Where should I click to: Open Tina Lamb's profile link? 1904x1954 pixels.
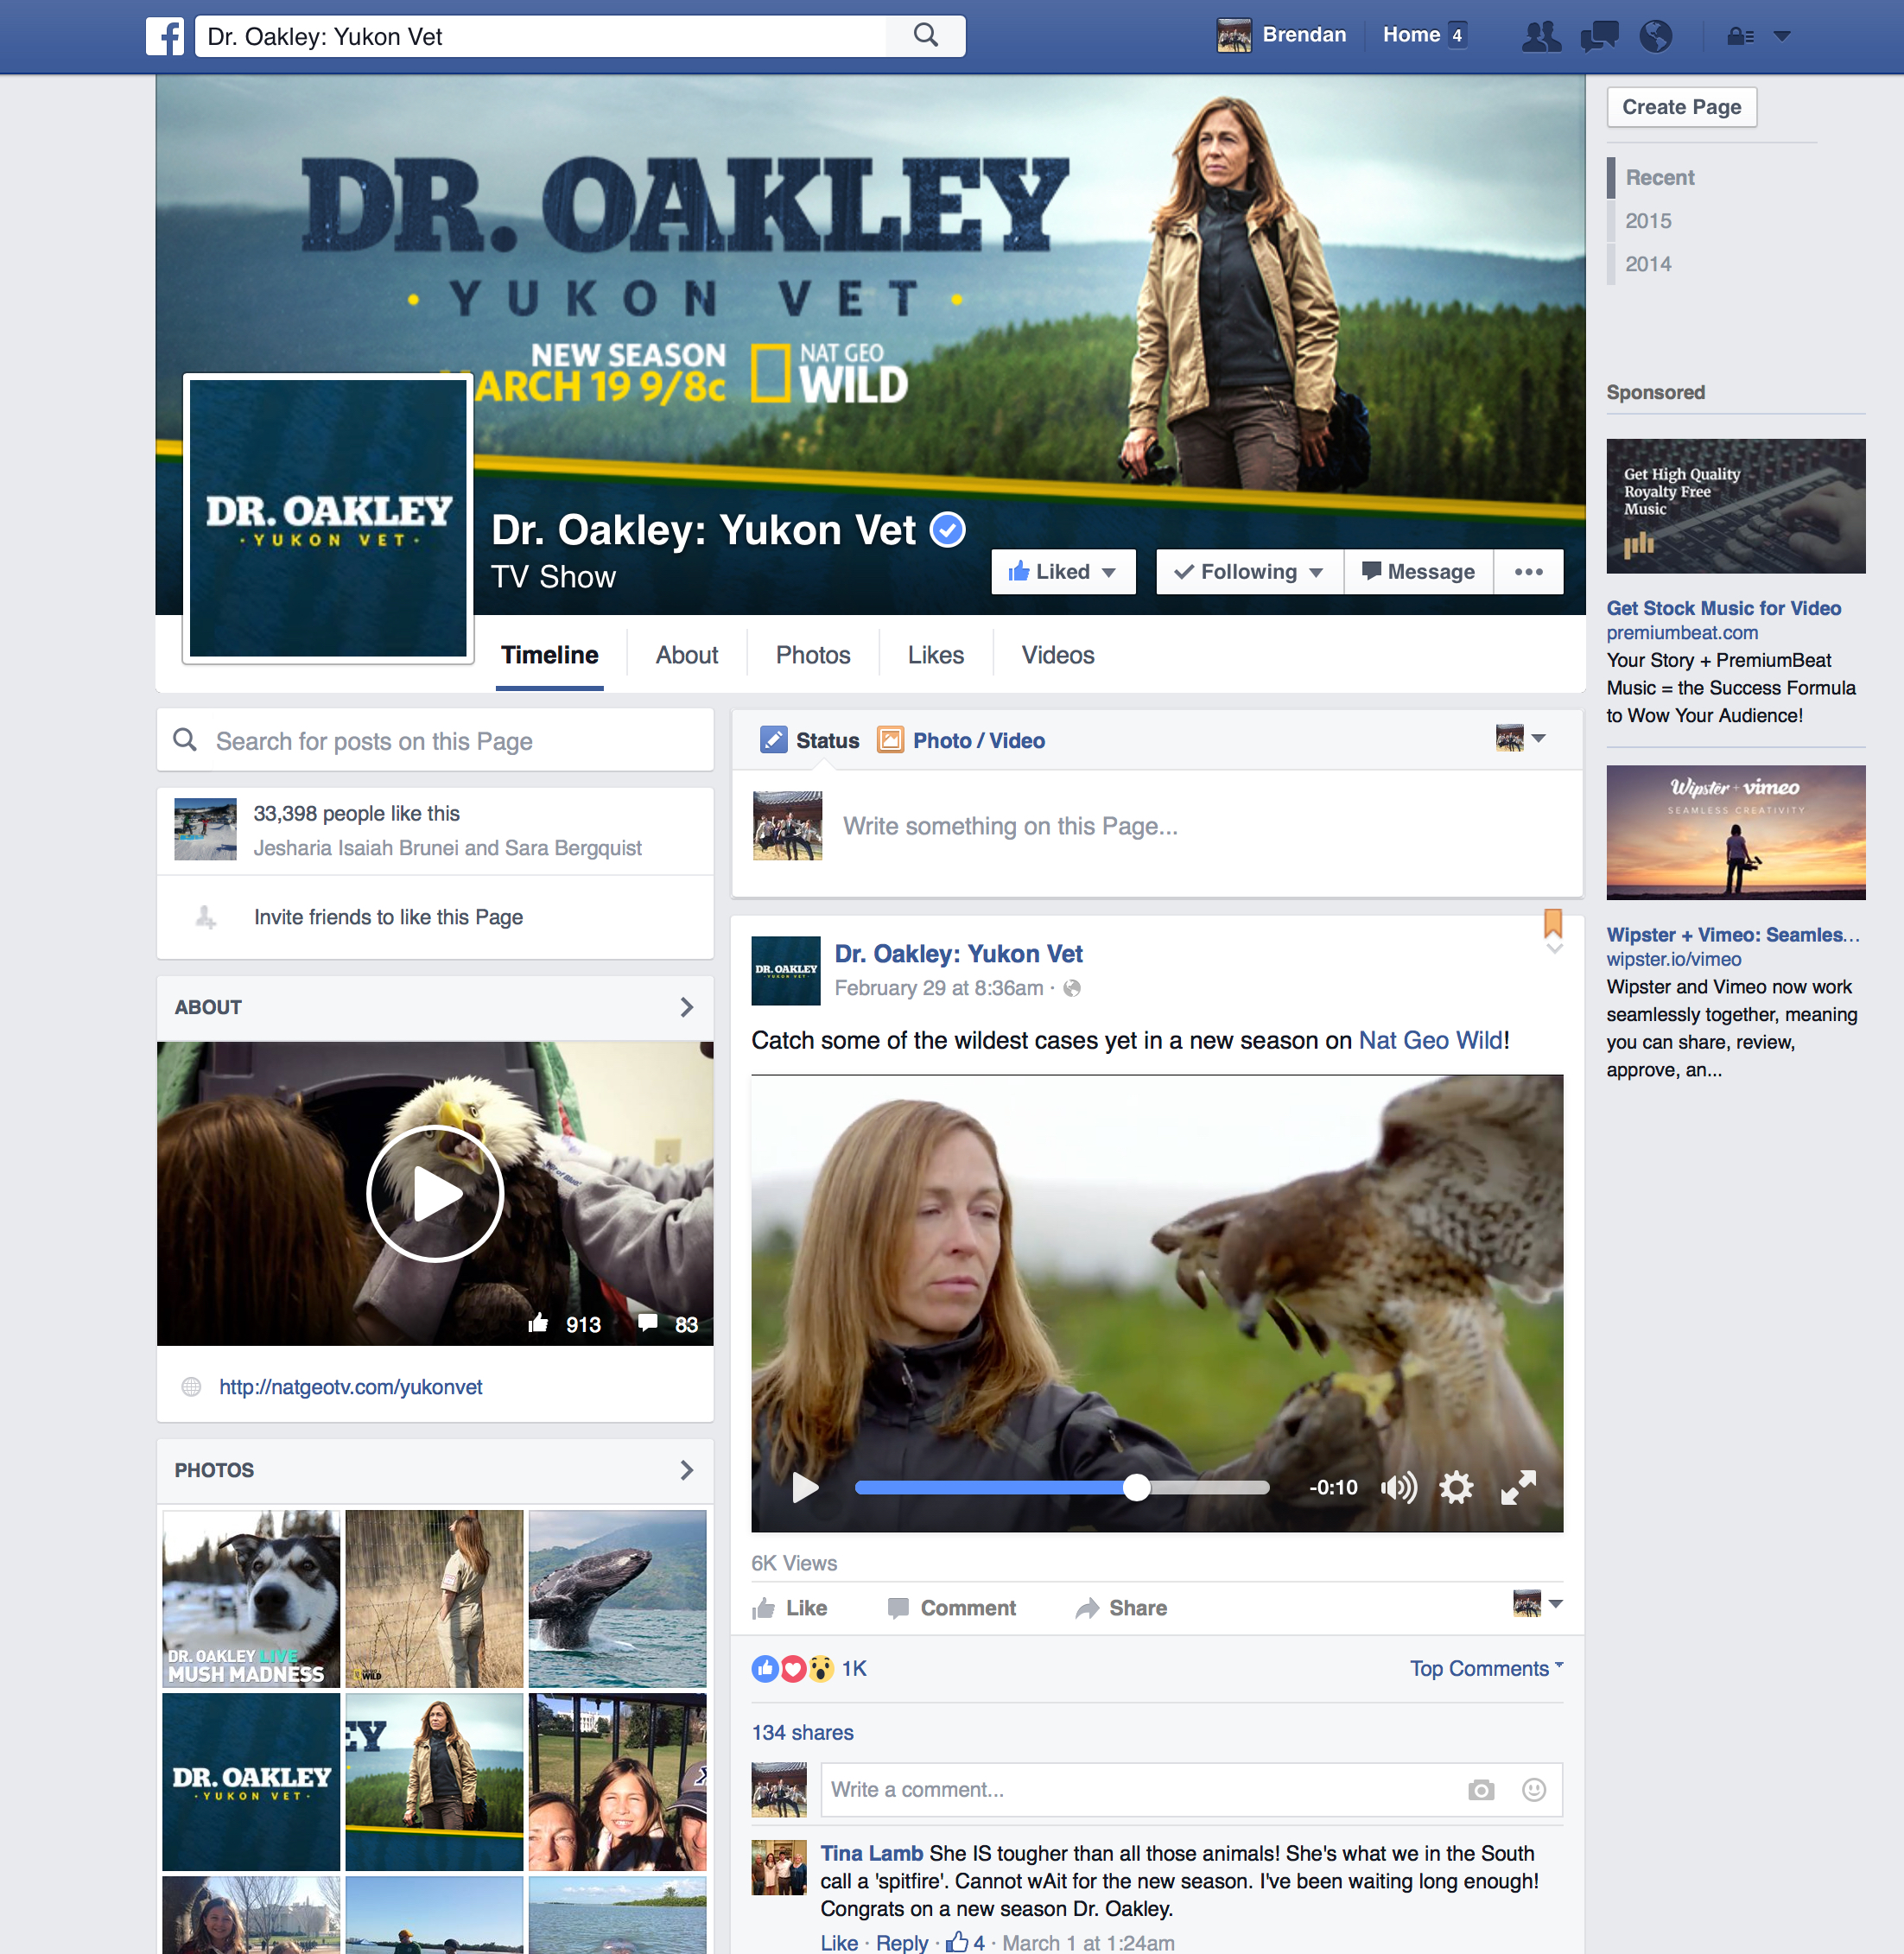(x=871, y=1853)
